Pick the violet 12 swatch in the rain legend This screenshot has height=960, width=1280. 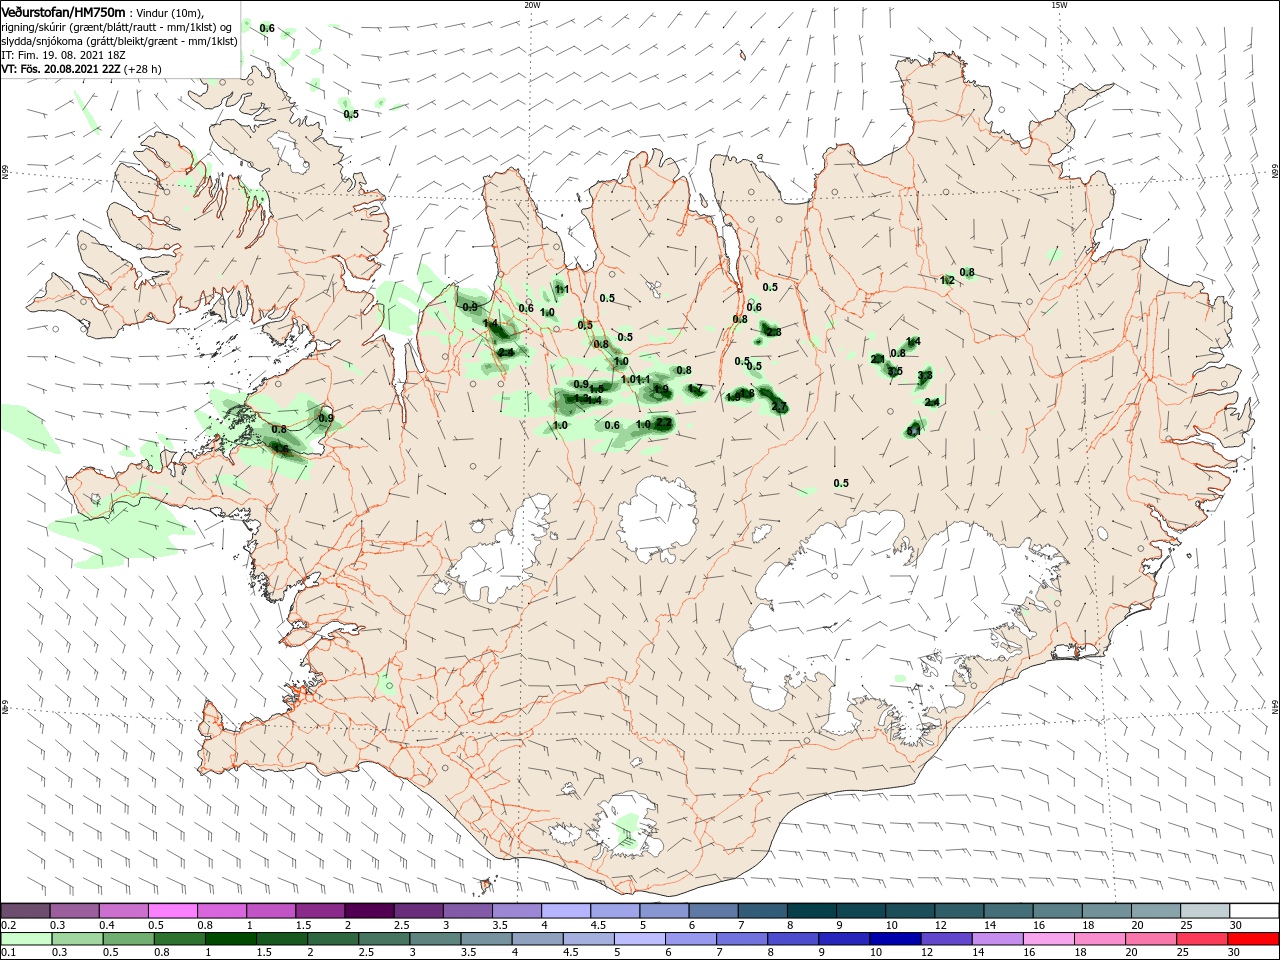coord(946,939)
